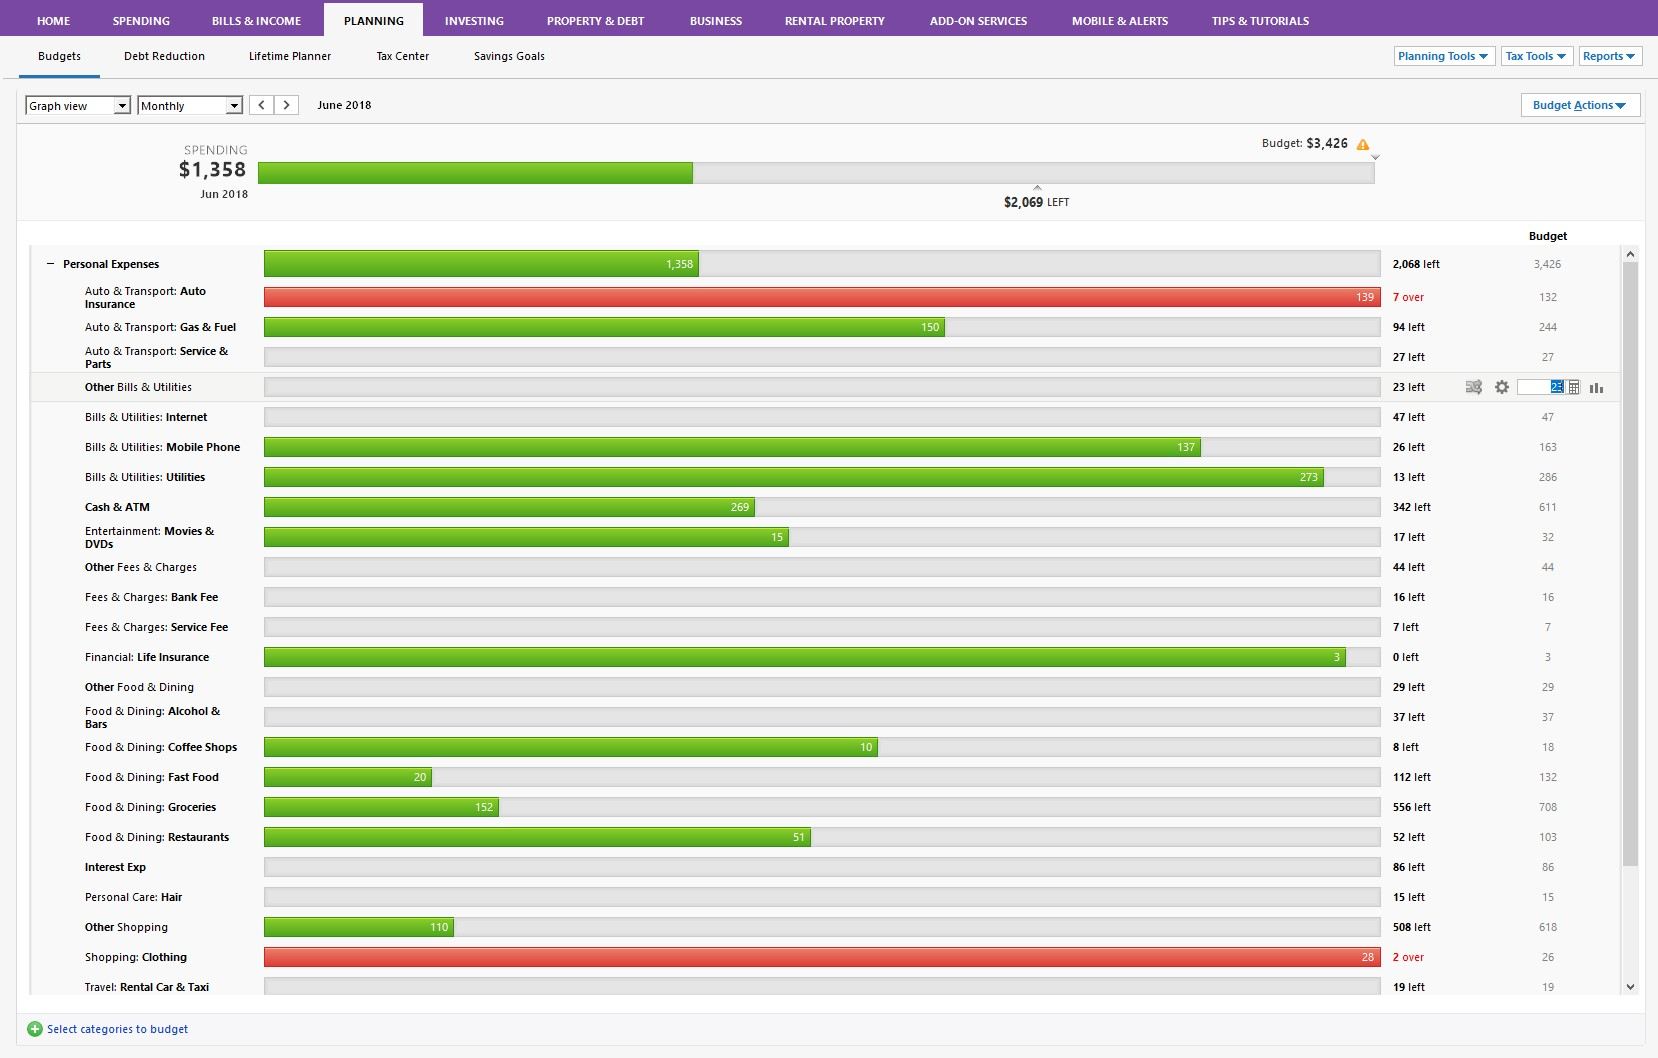Viewport: 1658px width, 1058px height.
Task: Show the category history bar chart icon
Action: 1596,387
